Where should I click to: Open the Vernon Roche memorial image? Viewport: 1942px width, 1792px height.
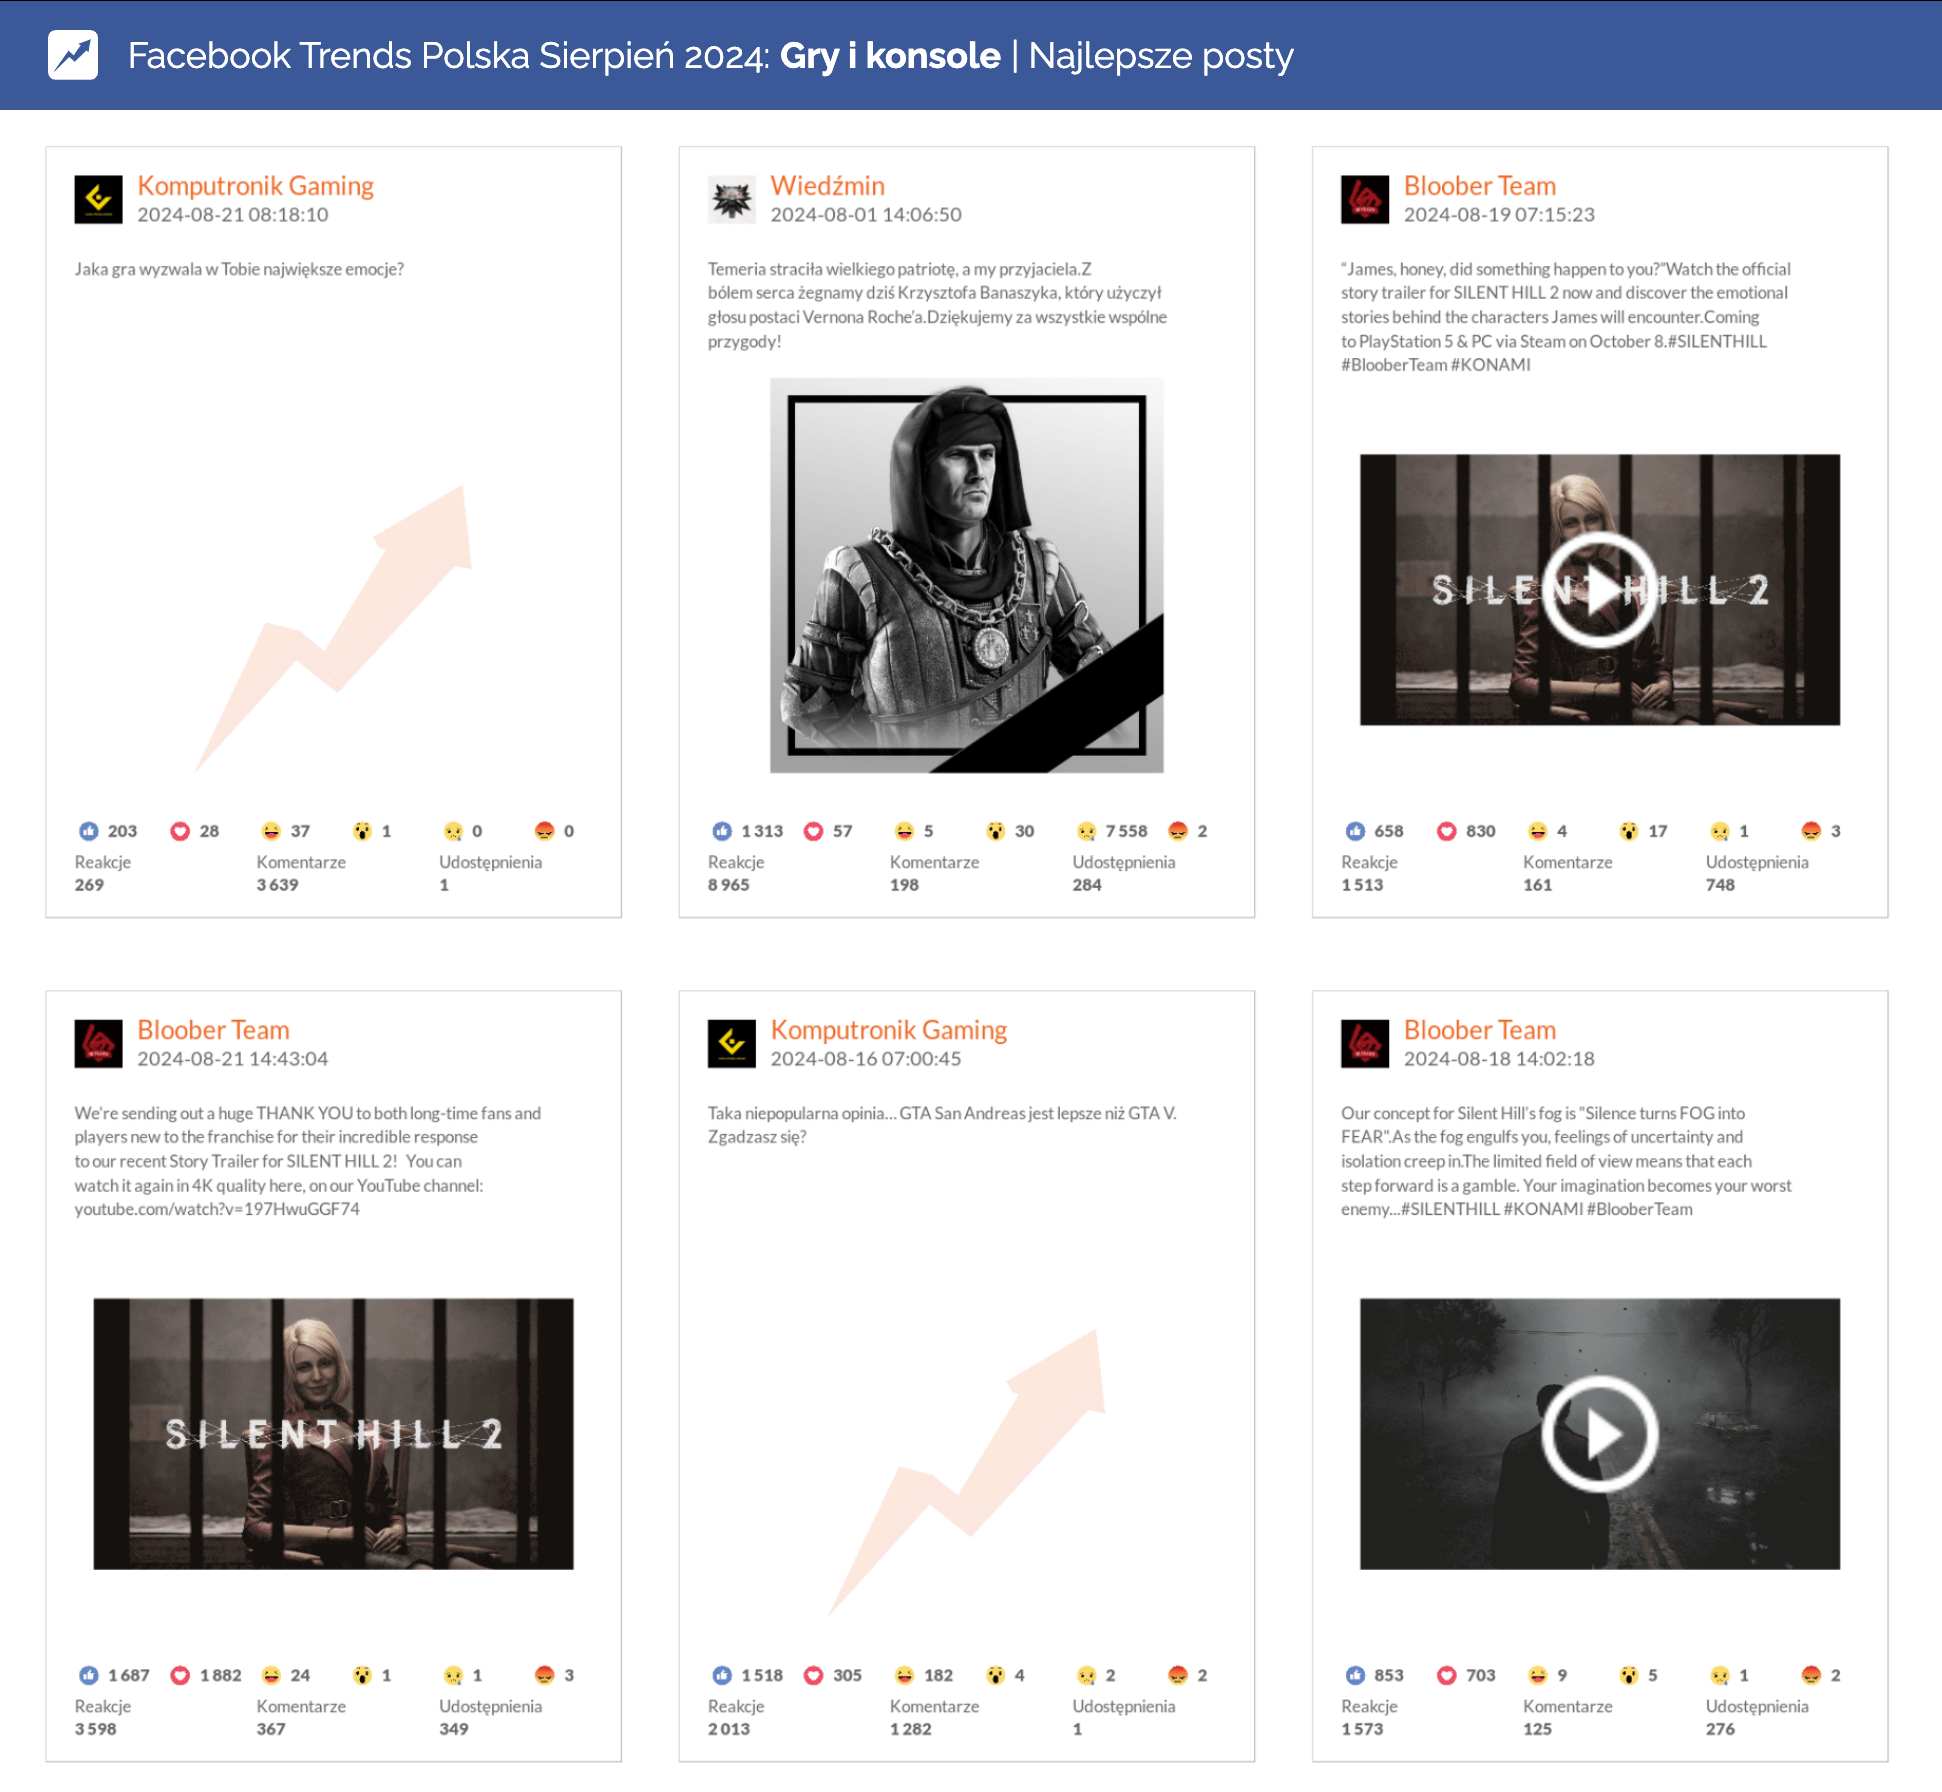click(966, 575)
